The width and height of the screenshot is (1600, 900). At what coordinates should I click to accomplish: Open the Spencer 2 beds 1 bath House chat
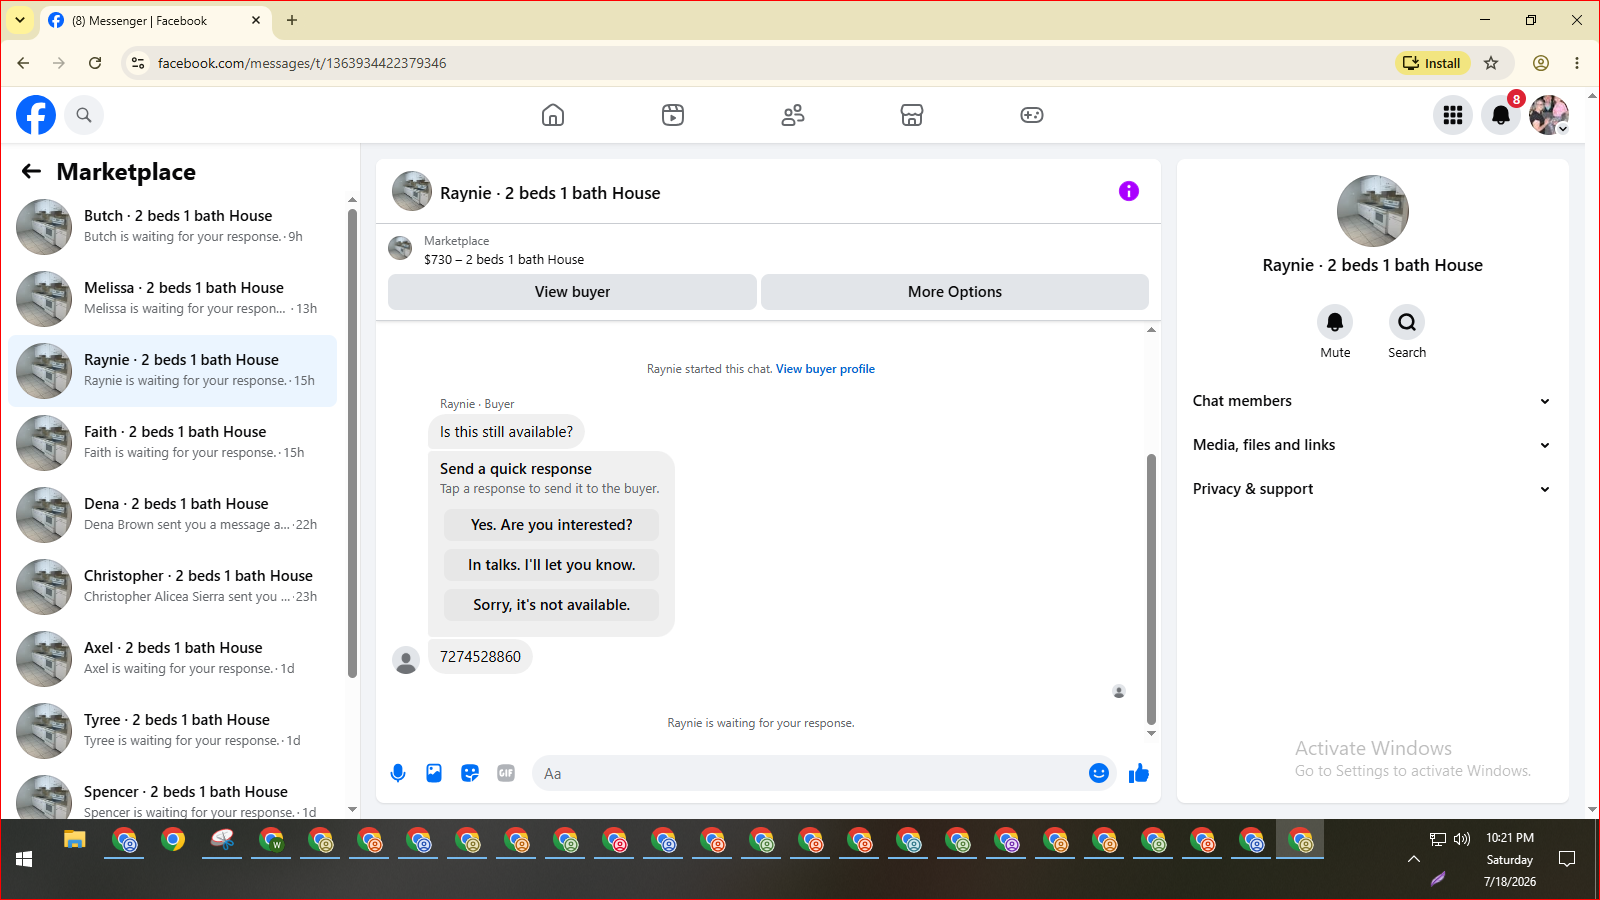(x=173, y=793)
